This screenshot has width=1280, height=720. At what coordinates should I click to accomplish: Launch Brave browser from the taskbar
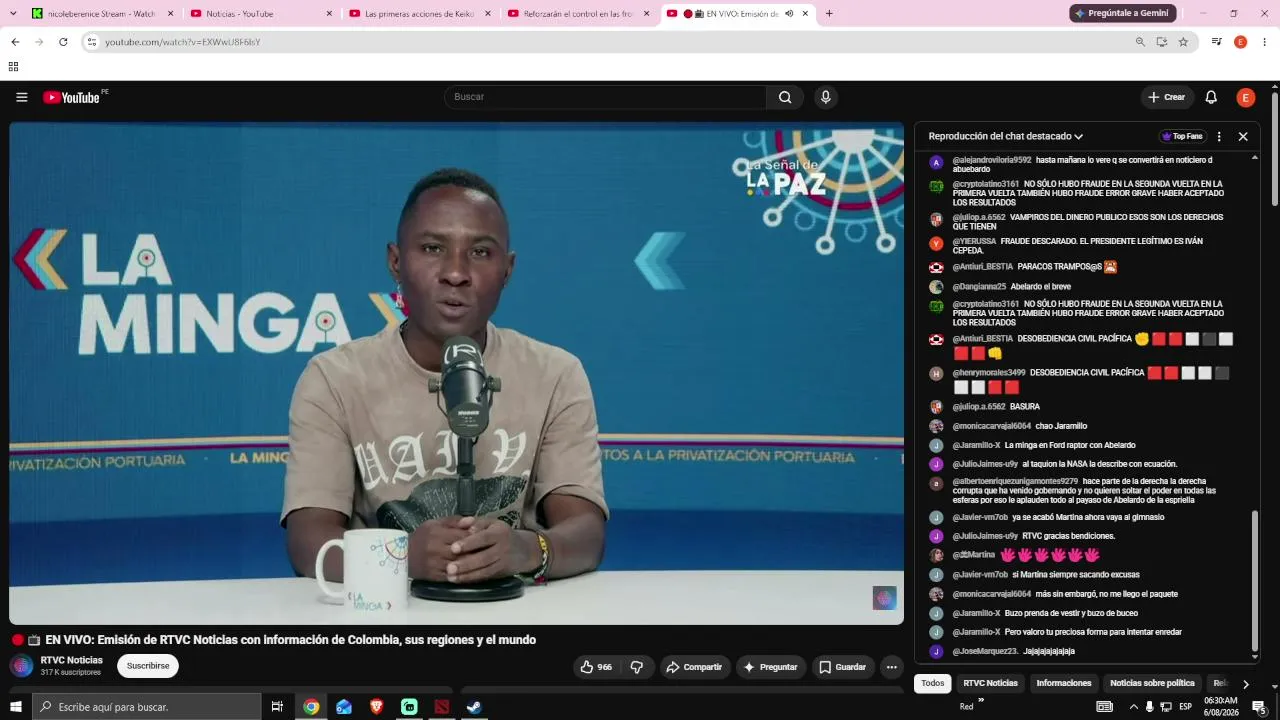(376, 707)
